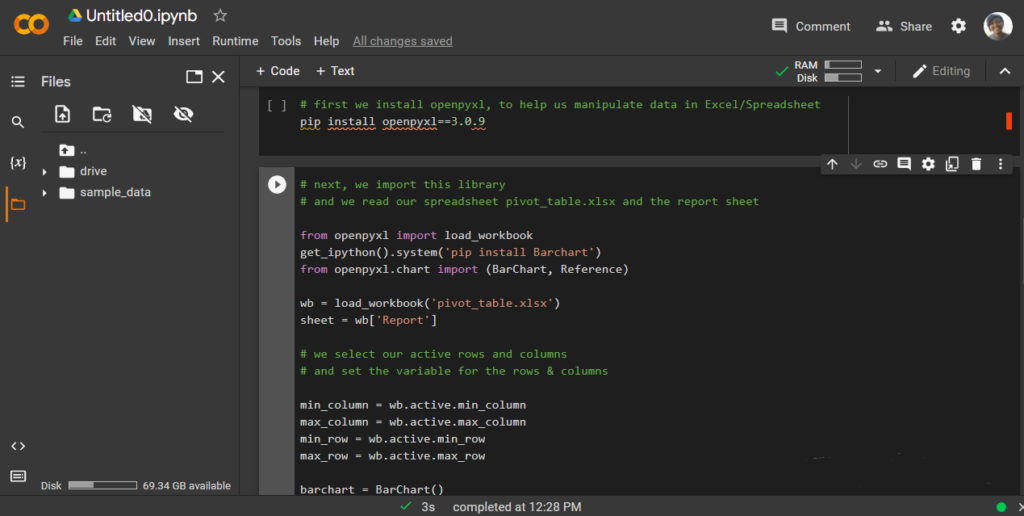1024x516 pixels.
Task: Copy link to cell
Action: (880, 164)
